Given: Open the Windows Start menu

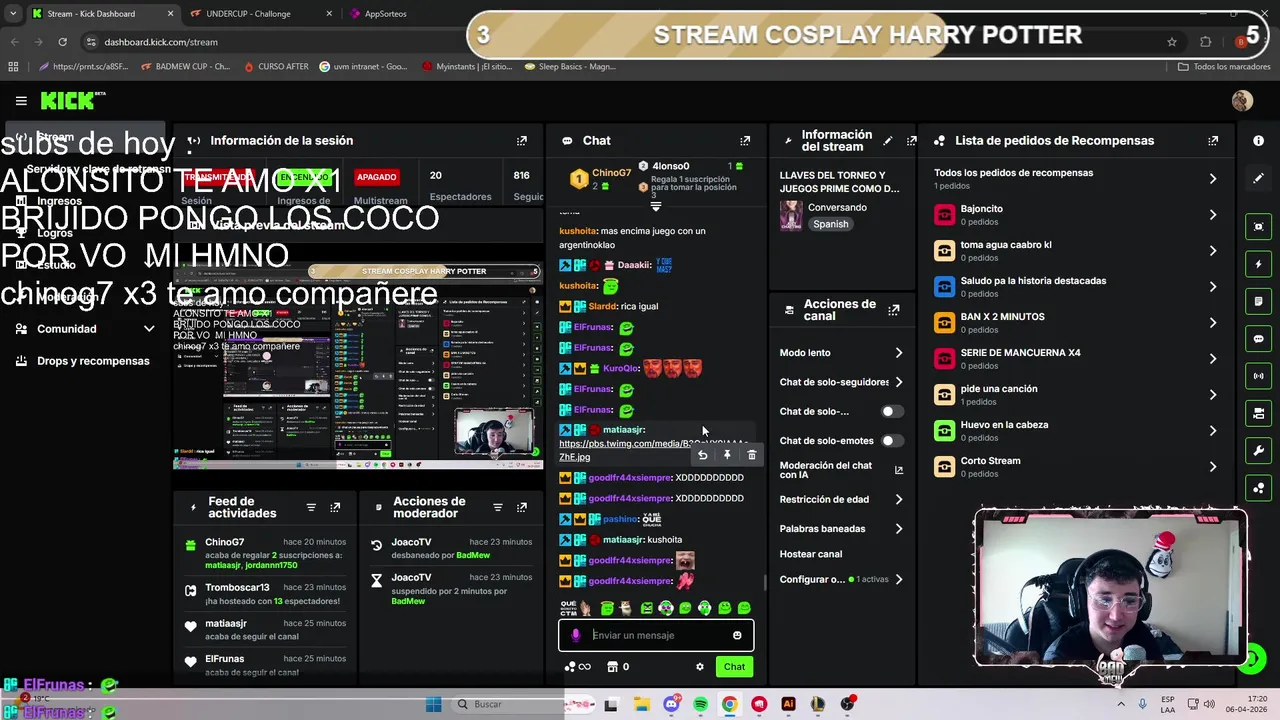Looking at the screenshot, I should (433, 704).
